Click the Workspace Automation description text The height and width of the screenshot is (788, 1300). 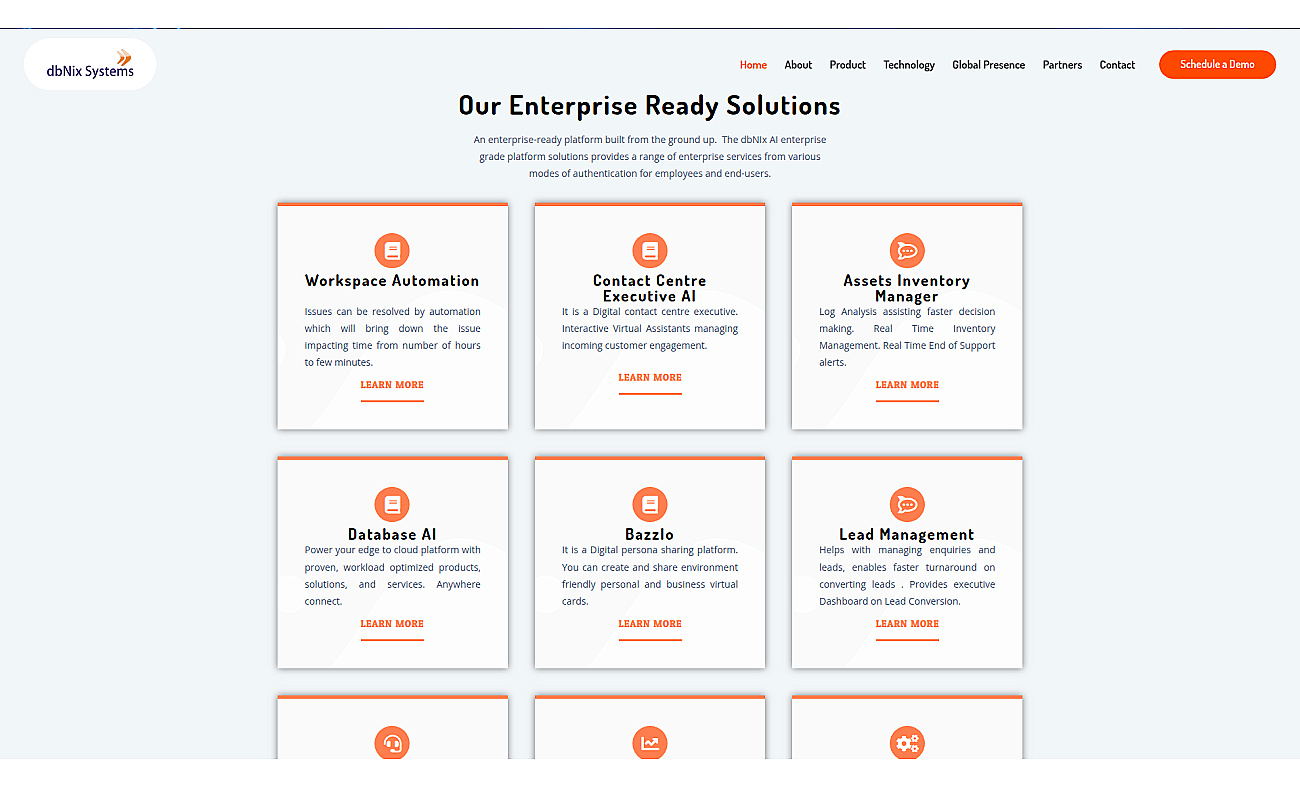[392, 337]
